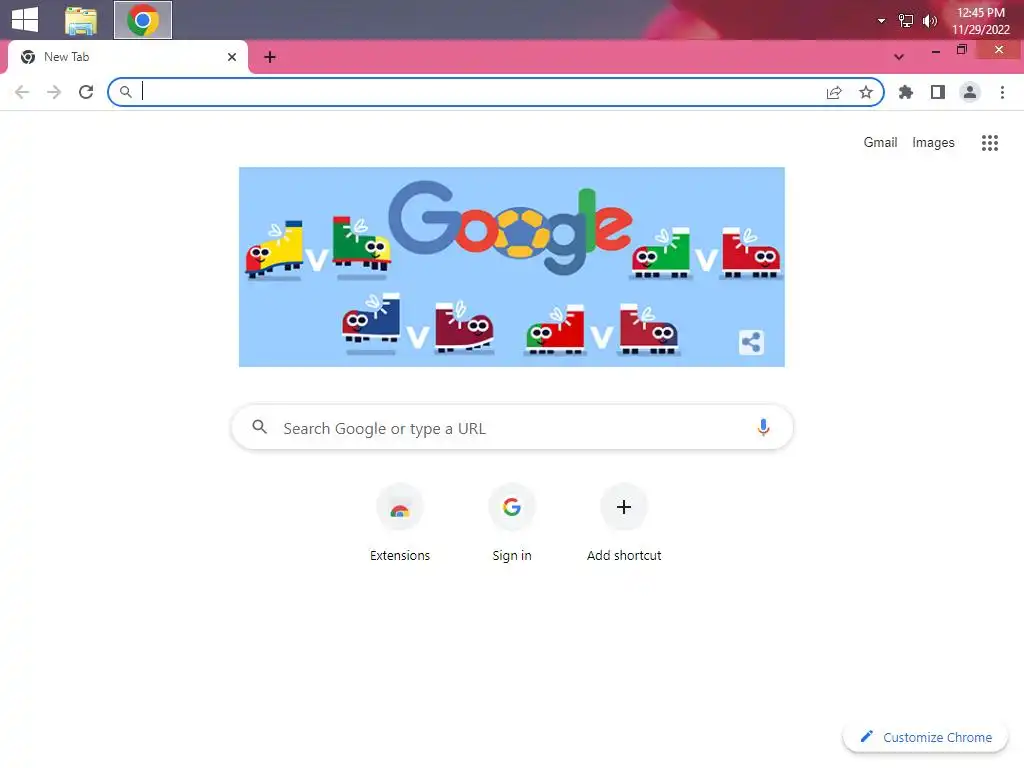This screenshot has width=1024, height=768.
Task: Click the Customize Chrome button
Action: (x=925, y=737)
